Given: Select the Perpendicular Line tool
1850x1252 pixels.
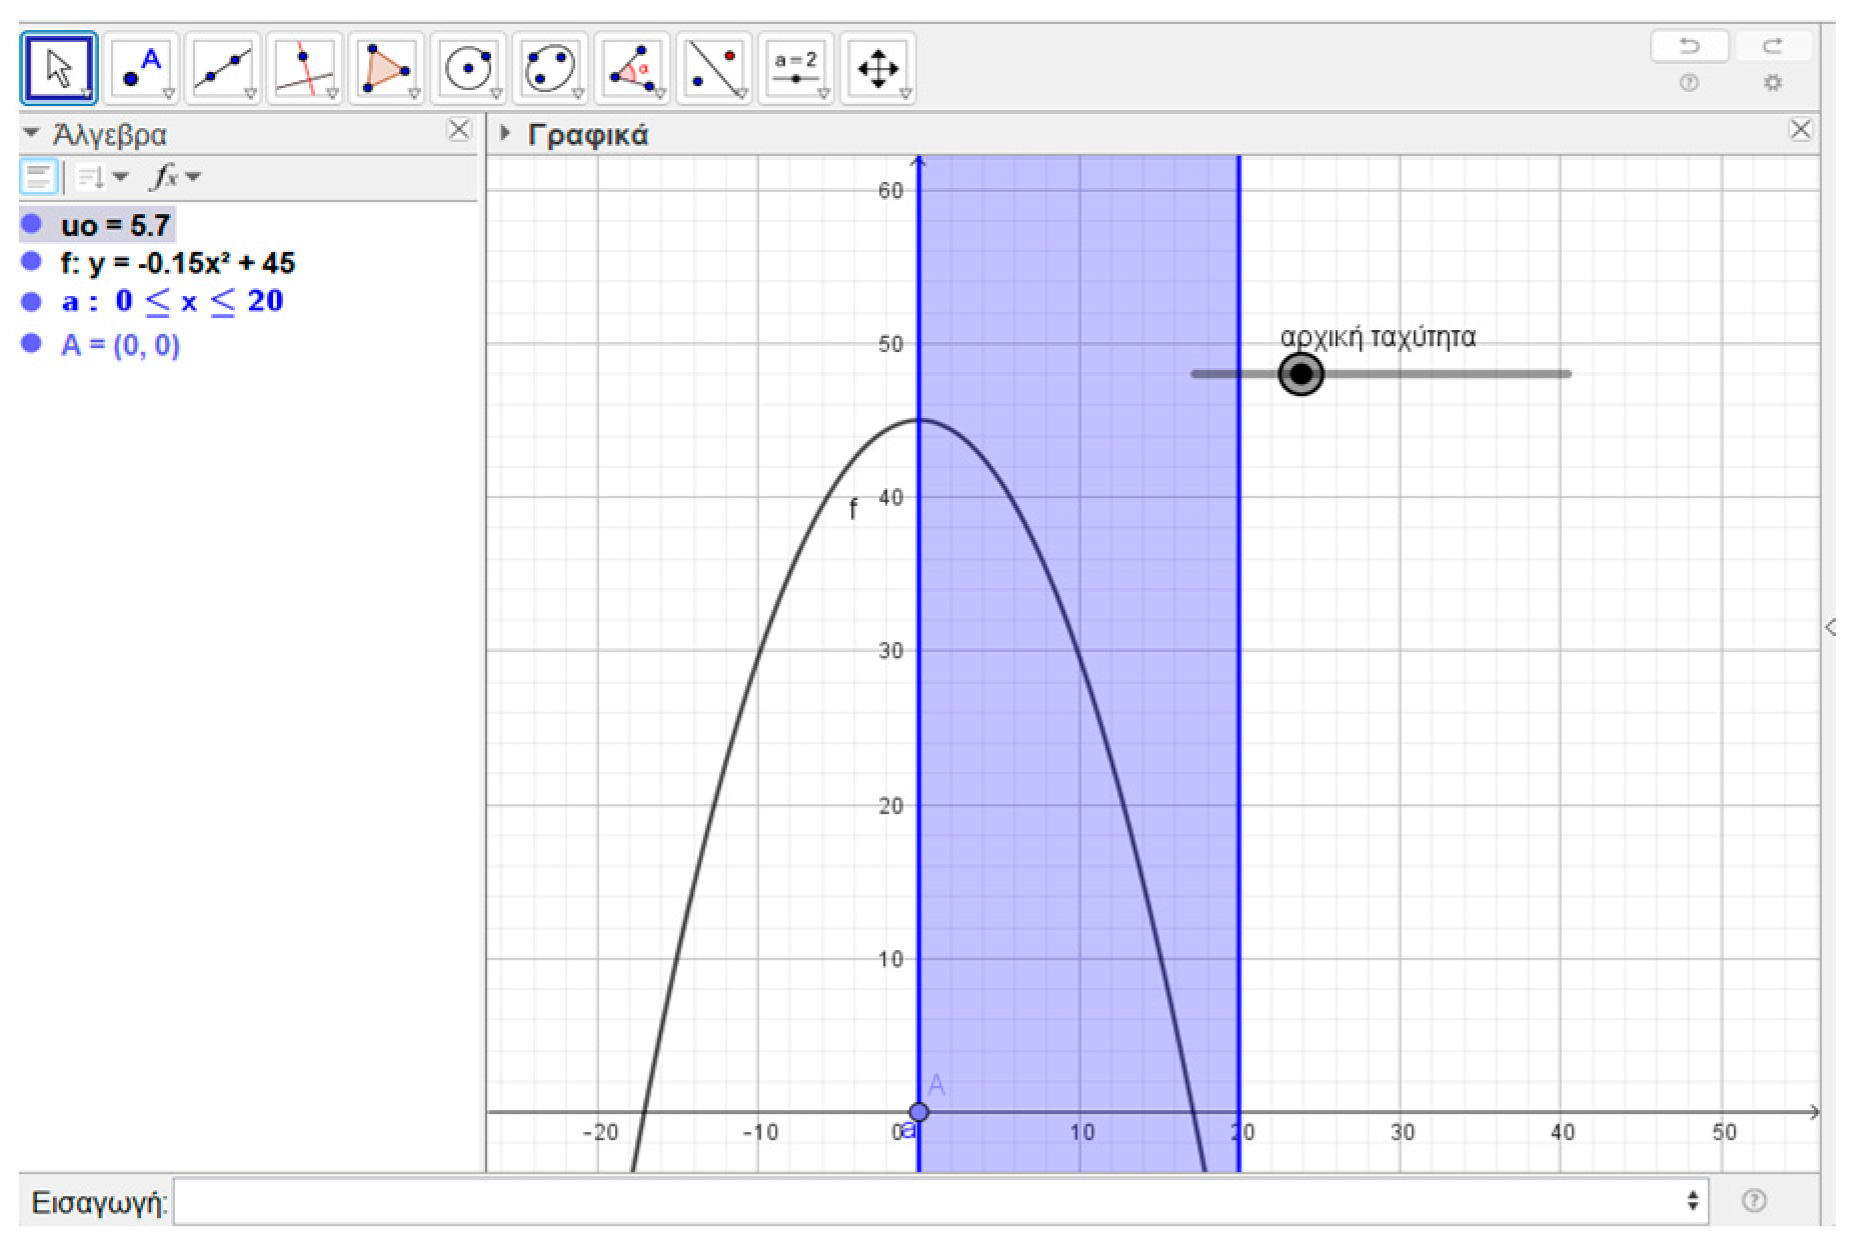Looking at the screenshot, I should (305, 69).
